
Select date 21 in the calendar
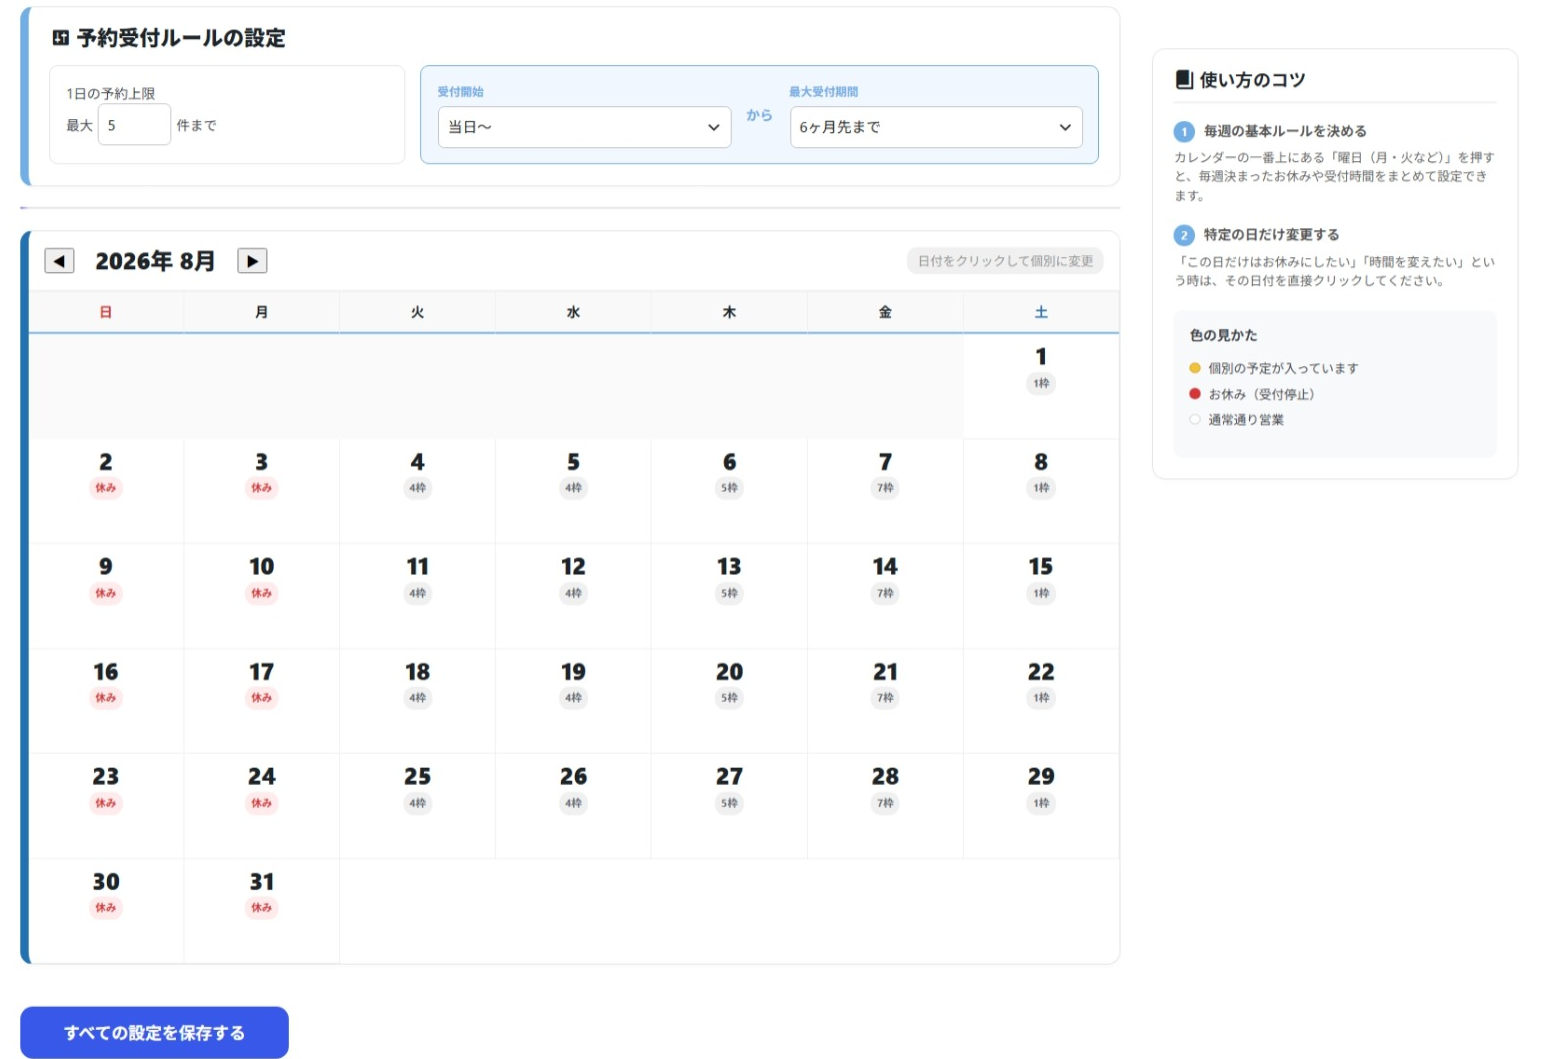pos(886,701)
